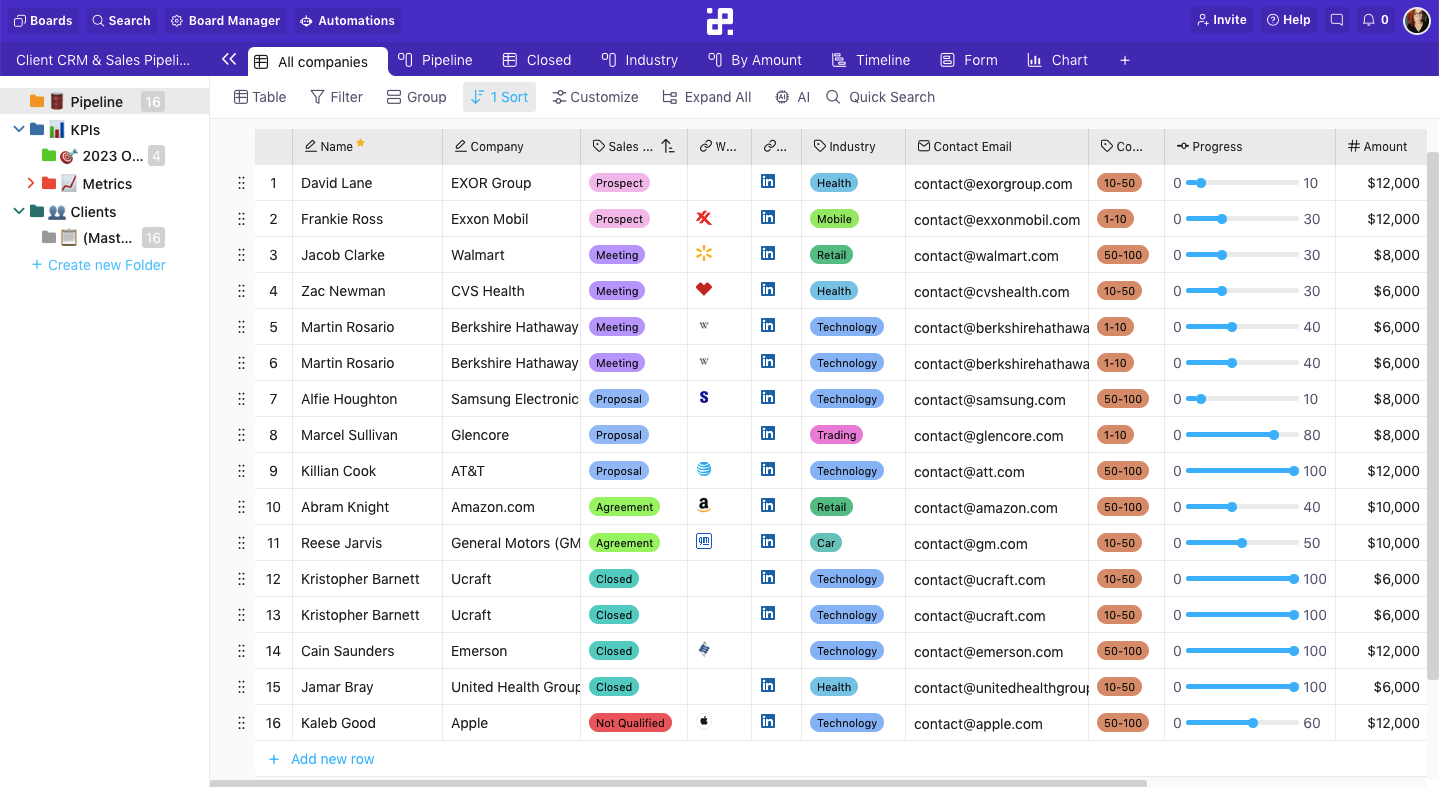Click the Quick Search field
The image size is (1439, 787).
click(880, 97)
